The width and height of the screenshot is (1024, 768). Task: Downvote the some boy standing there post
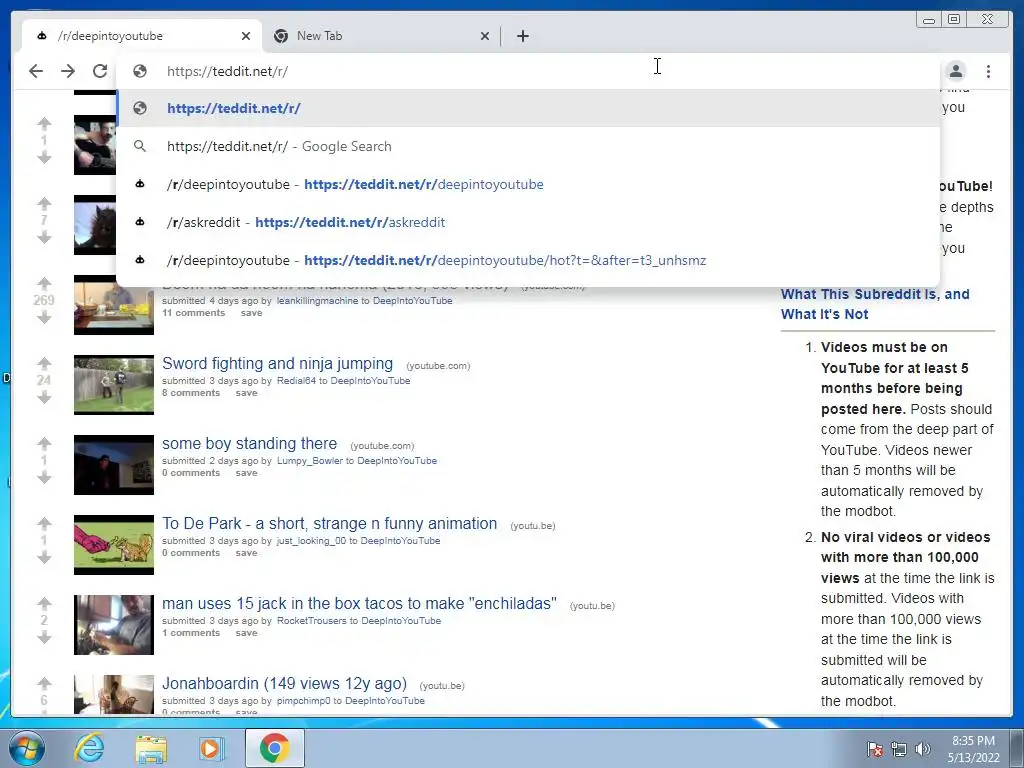44,478
